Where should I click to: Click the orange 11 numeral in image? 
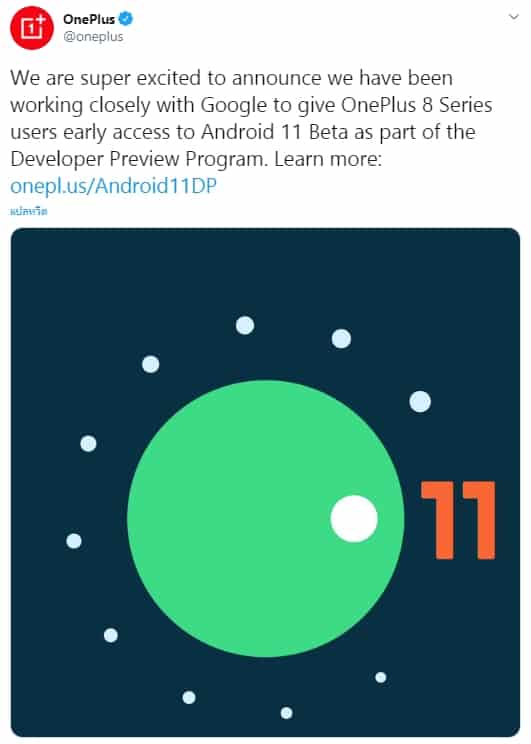pyautogui.click(x=458, y=520)
